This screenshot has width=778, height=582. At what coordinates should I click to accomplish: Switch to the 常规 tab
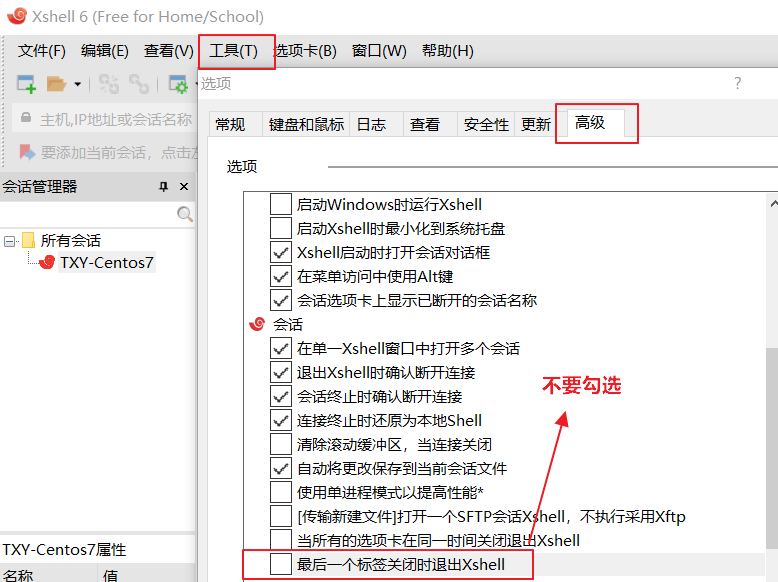coord(235,124)
